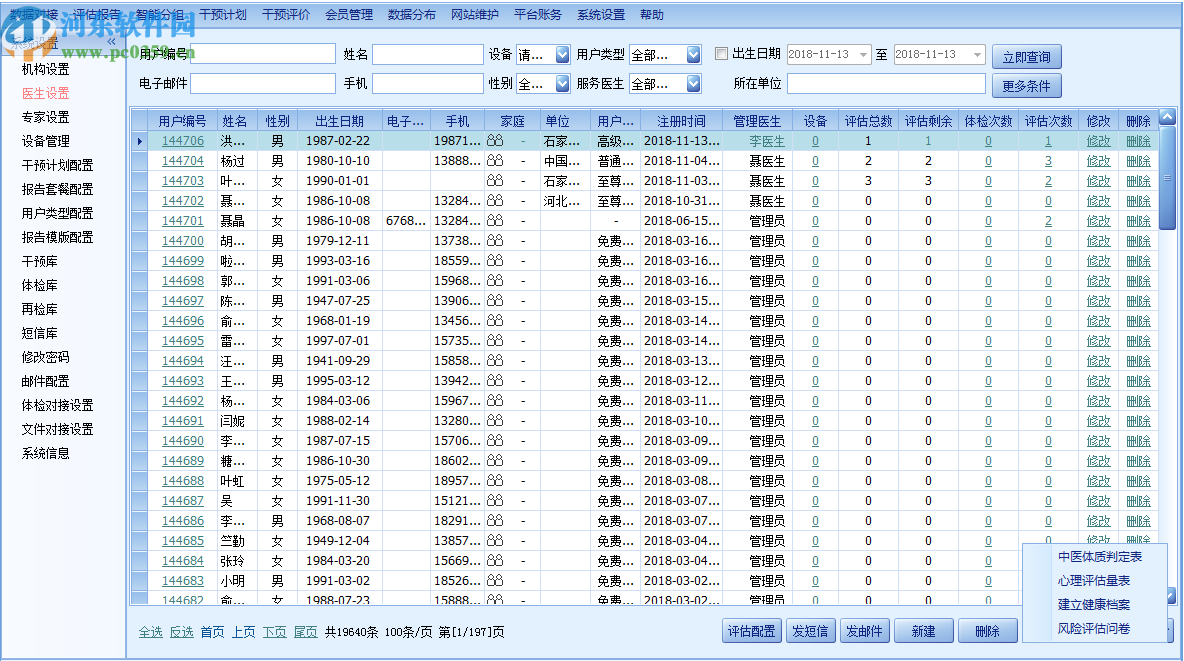The image size is (1184, 661).
Task: Open the 服务医生 dropdown list
Action: coord(693,84)
